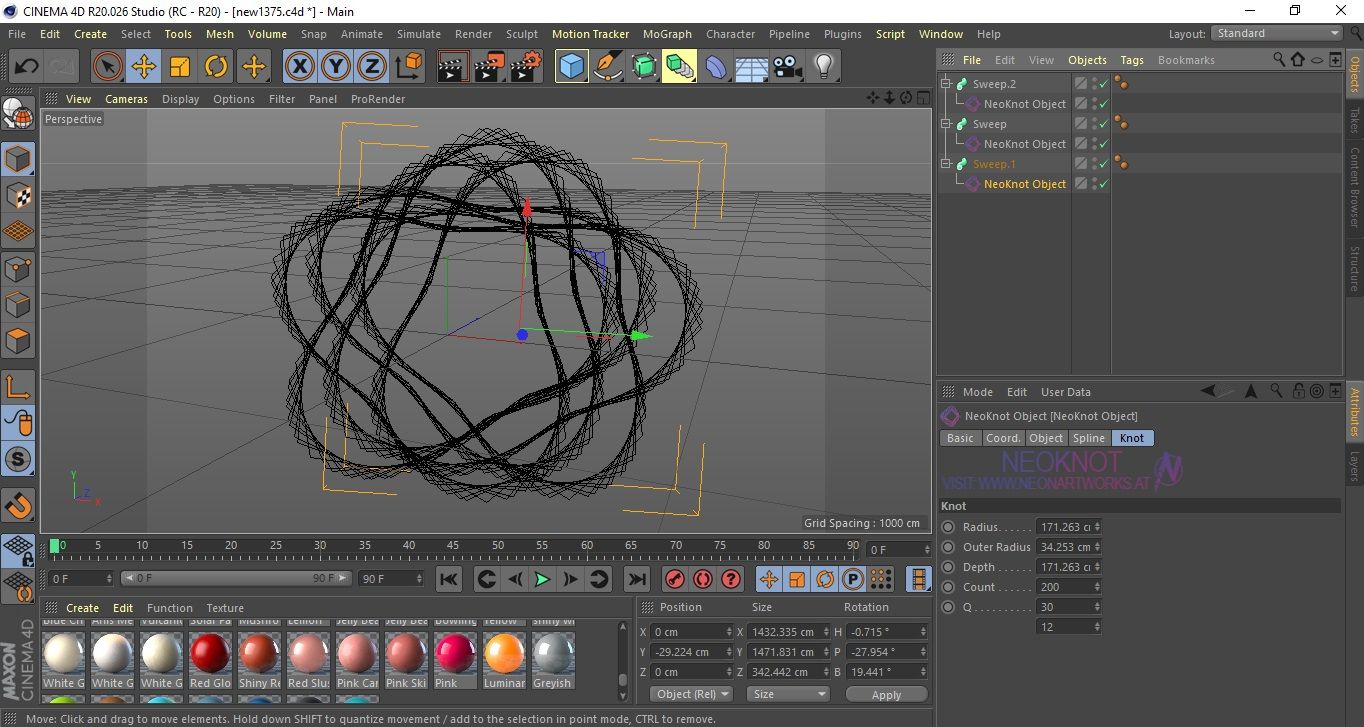Switch to the Knot tab
Viewport: 1364px width, 727px height.
coord(1132,438)
